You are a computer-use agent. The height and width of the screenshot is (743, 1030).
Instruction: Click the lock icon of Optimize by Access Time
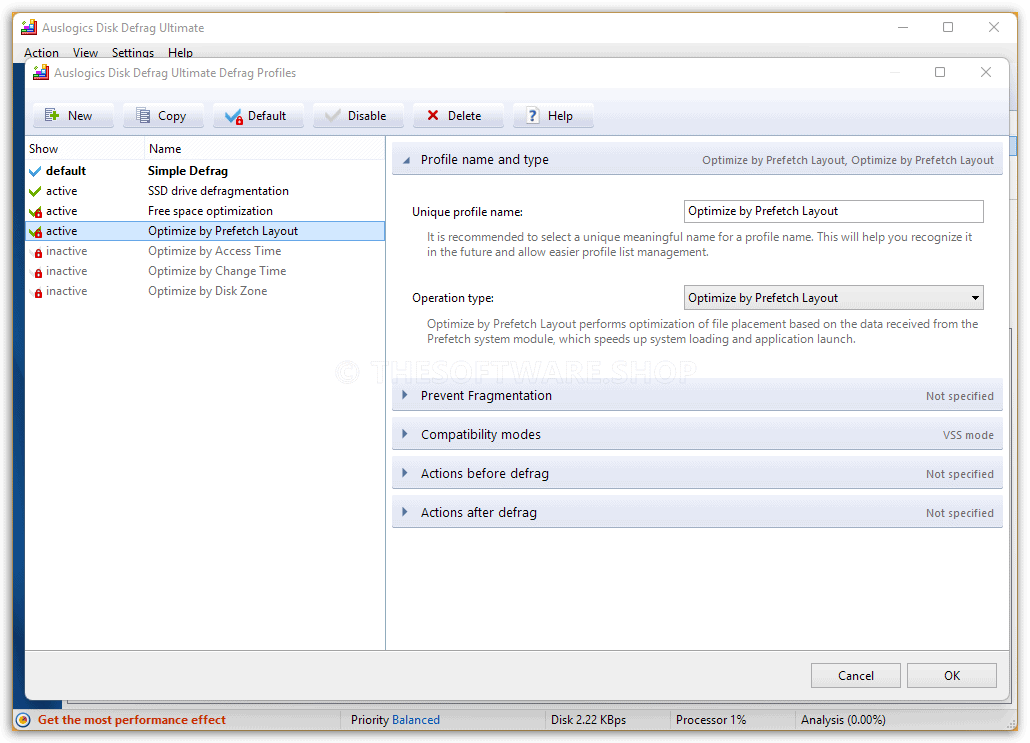coord(37,252)
